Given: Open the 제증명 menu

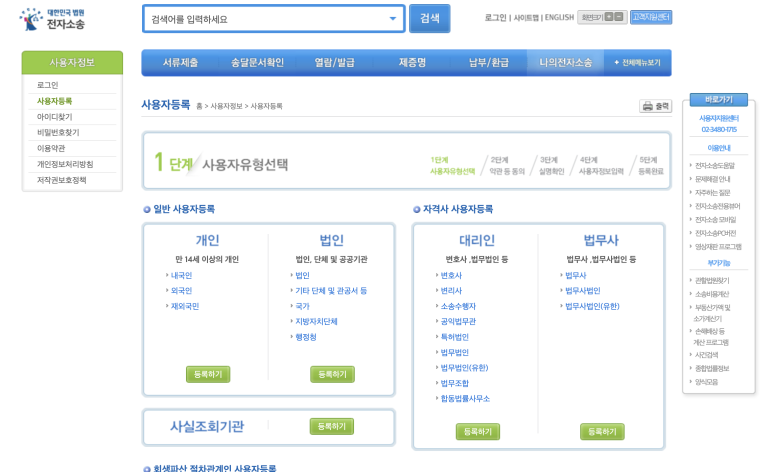Looking at the screenshot, I should coord(412,63).
